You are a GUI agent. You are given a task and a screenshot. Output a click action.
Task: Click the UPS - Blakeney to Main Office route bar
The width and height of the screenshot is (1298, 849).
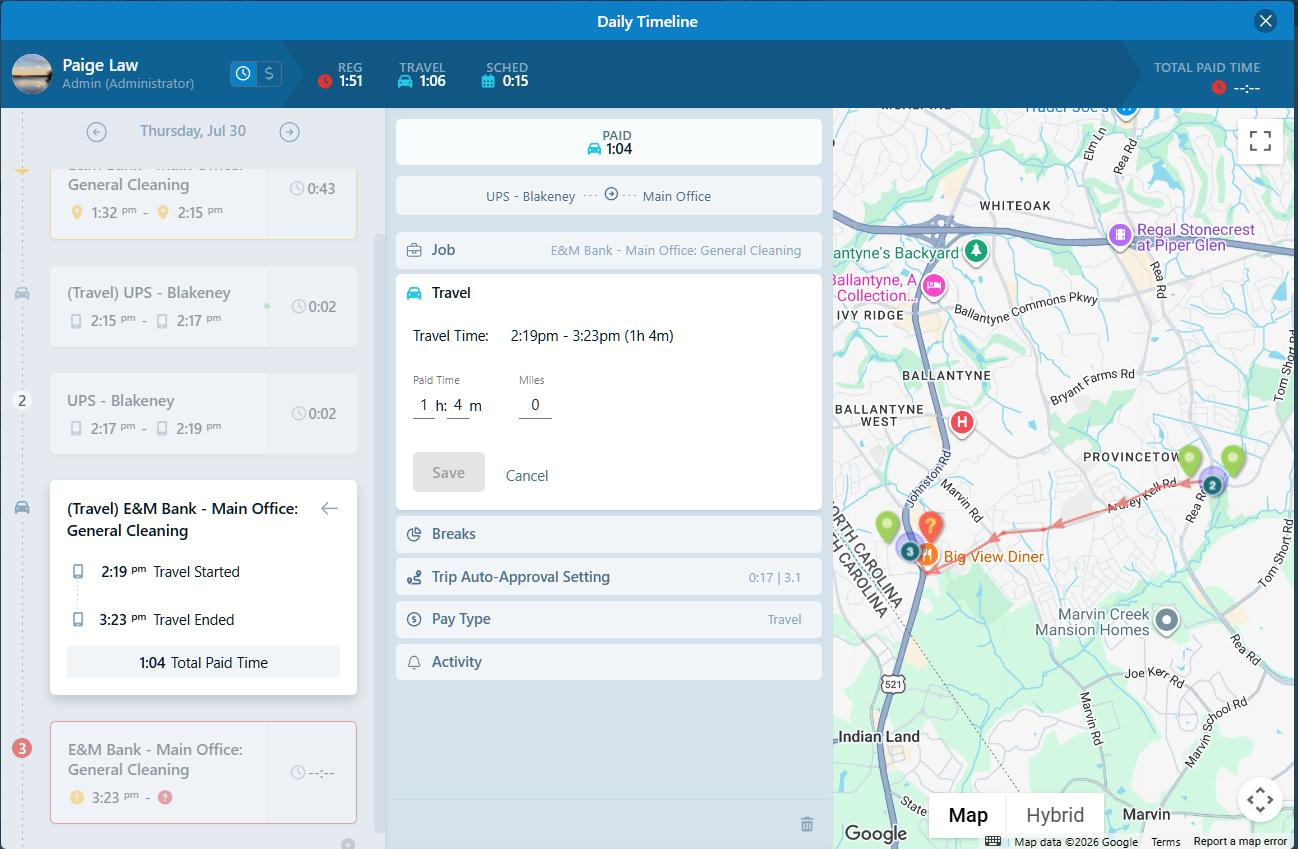pyautogui.click(x=609, y=195)
